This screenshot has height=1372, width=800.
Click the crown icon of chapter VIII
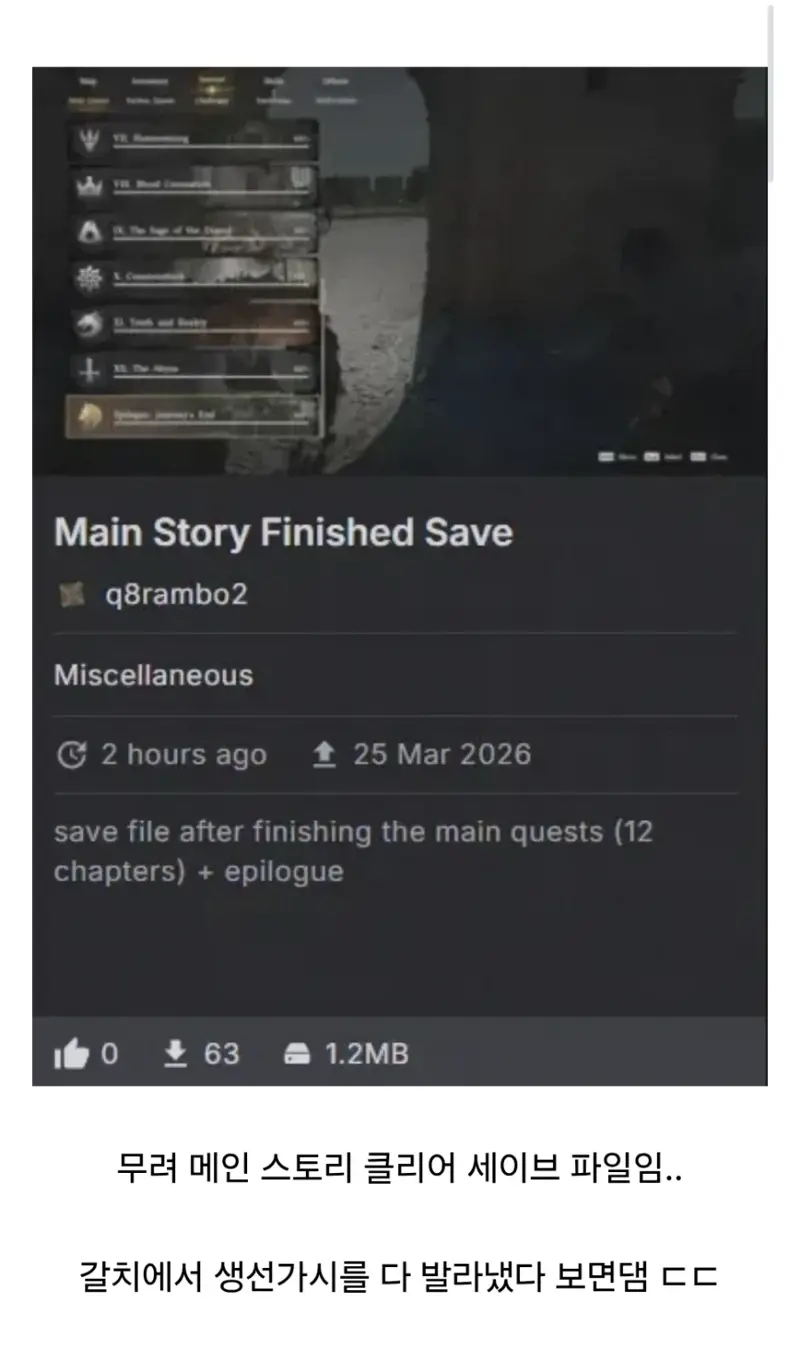pos(90,185)
